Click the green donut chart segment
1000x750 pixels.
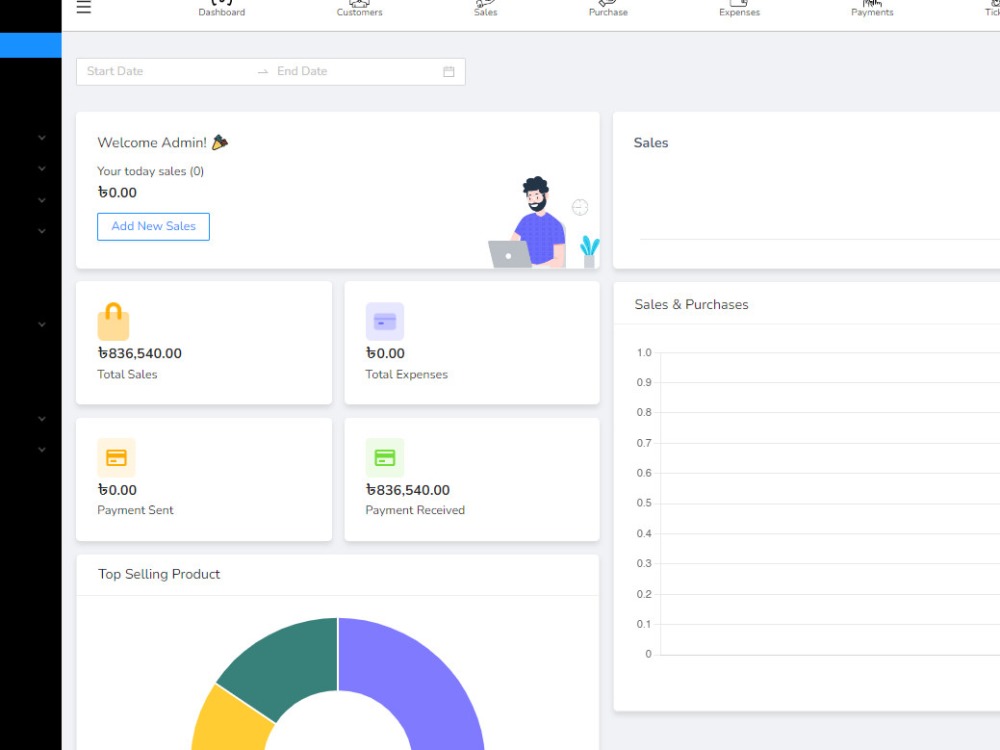coord(284,668)
